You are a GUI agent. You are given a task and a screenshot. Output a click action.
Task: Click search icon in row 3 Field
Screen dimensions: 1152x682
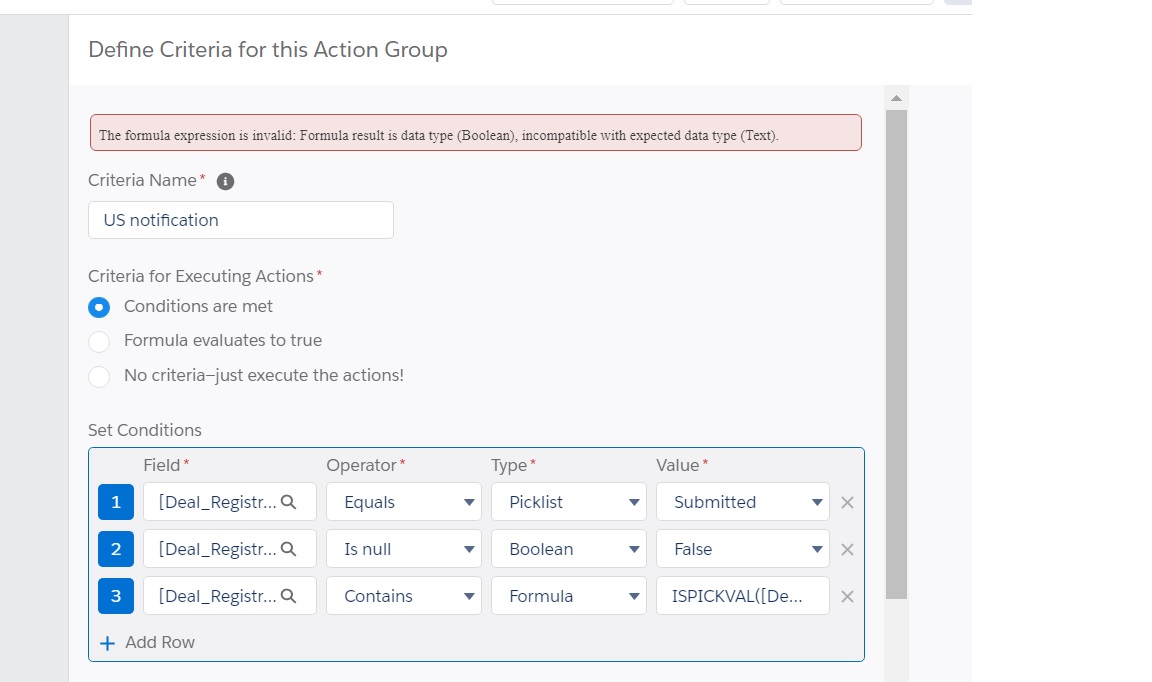pos(289,596)
